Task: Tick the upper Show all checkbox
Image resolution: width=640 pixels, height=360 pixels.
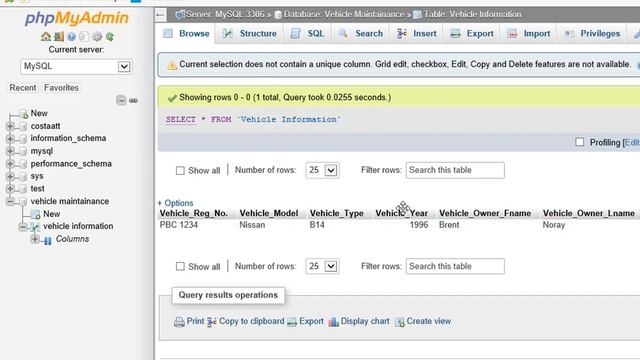Action: tap(180, 171)
